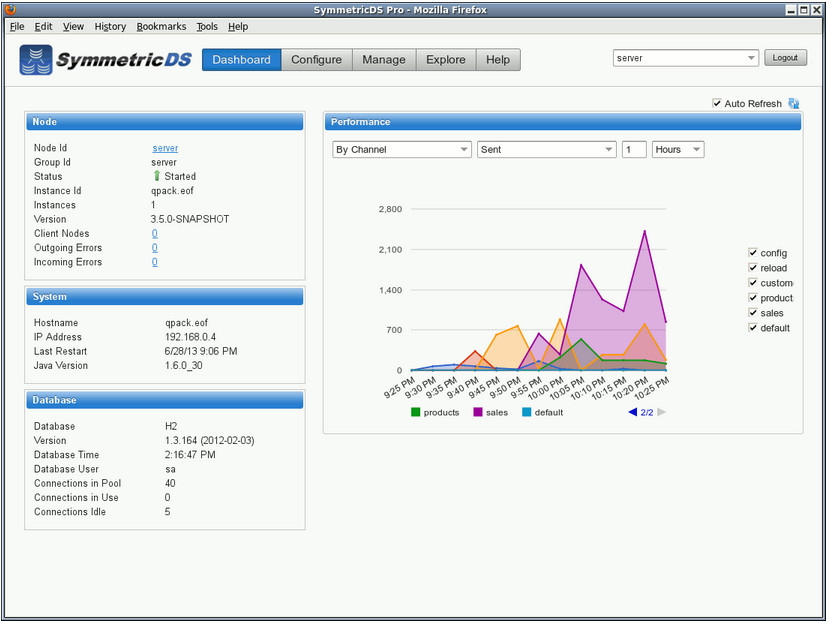Click the Incoming Errors count link

pos(154,262)
